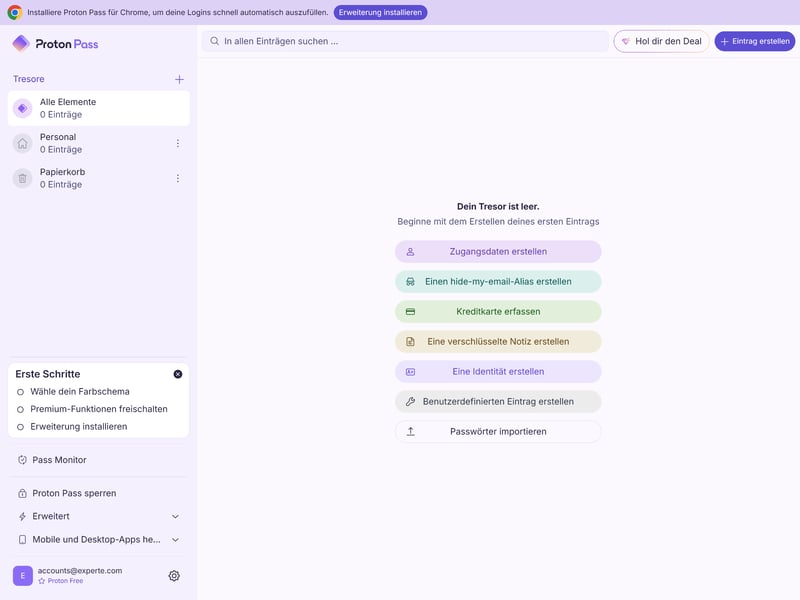Toggle Wähle dein Farbschema step circle
The height and width of the screenshot is (600, 800).
(x=20, y=392)
